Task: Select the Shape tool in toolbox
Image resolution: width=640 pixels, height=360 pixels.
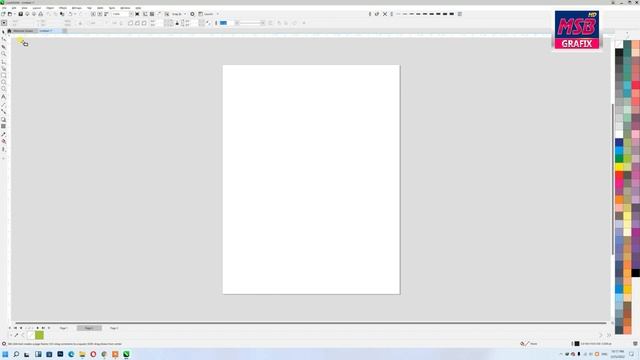Action: [4, 39]
